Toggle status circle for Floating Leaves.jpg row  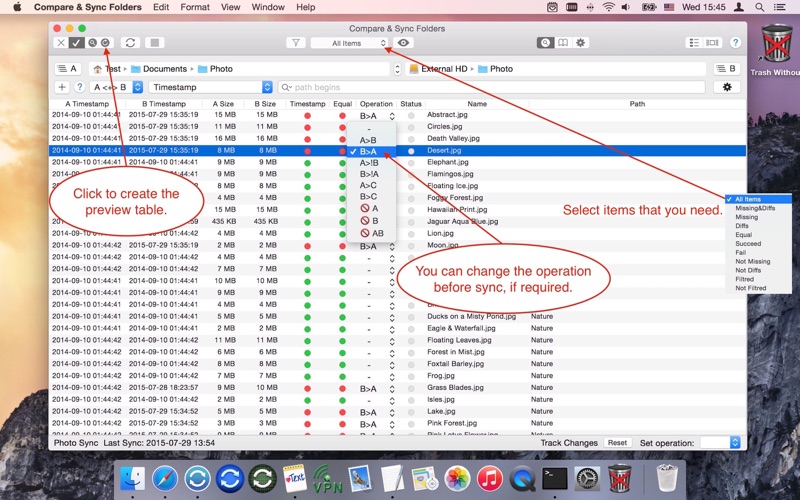[x=411, y=341]
